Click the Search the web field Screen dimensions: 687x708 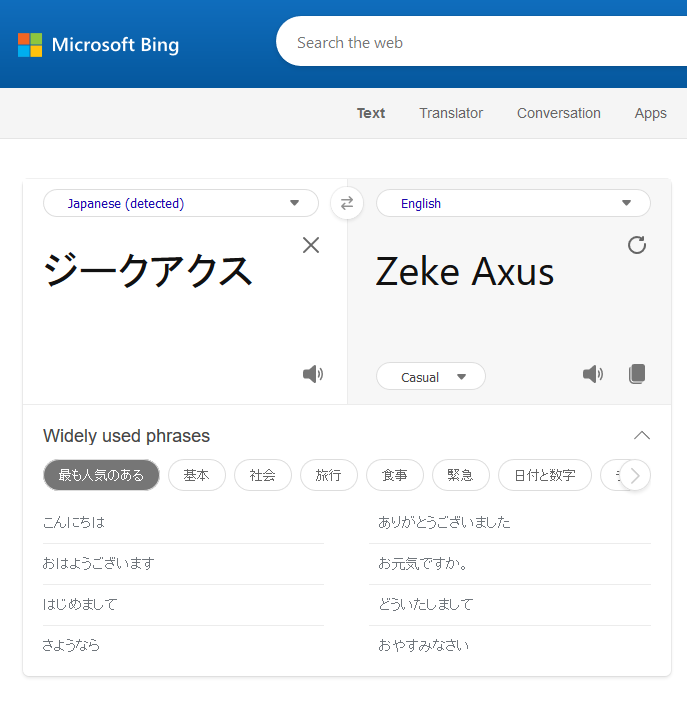[x=481, y=42]
